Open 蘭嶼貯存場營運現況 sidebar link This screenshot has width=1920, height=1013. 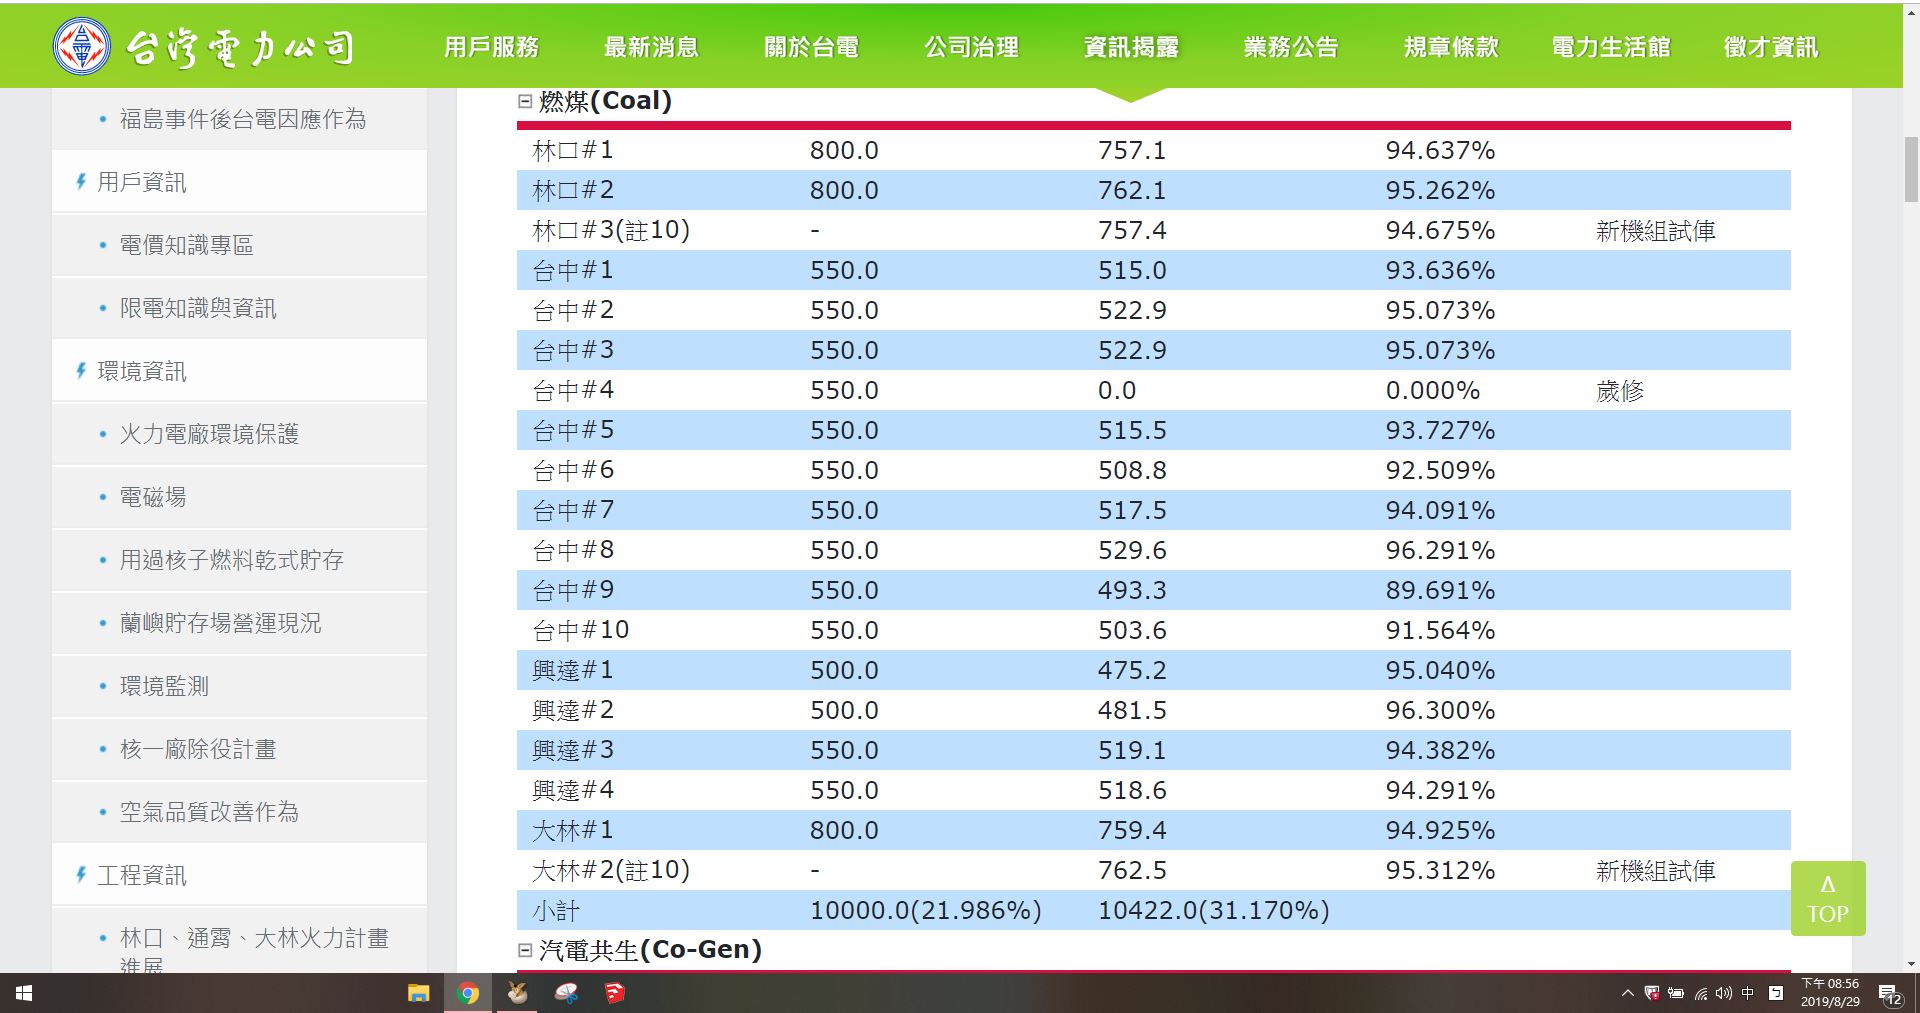[x=221, y=623]
